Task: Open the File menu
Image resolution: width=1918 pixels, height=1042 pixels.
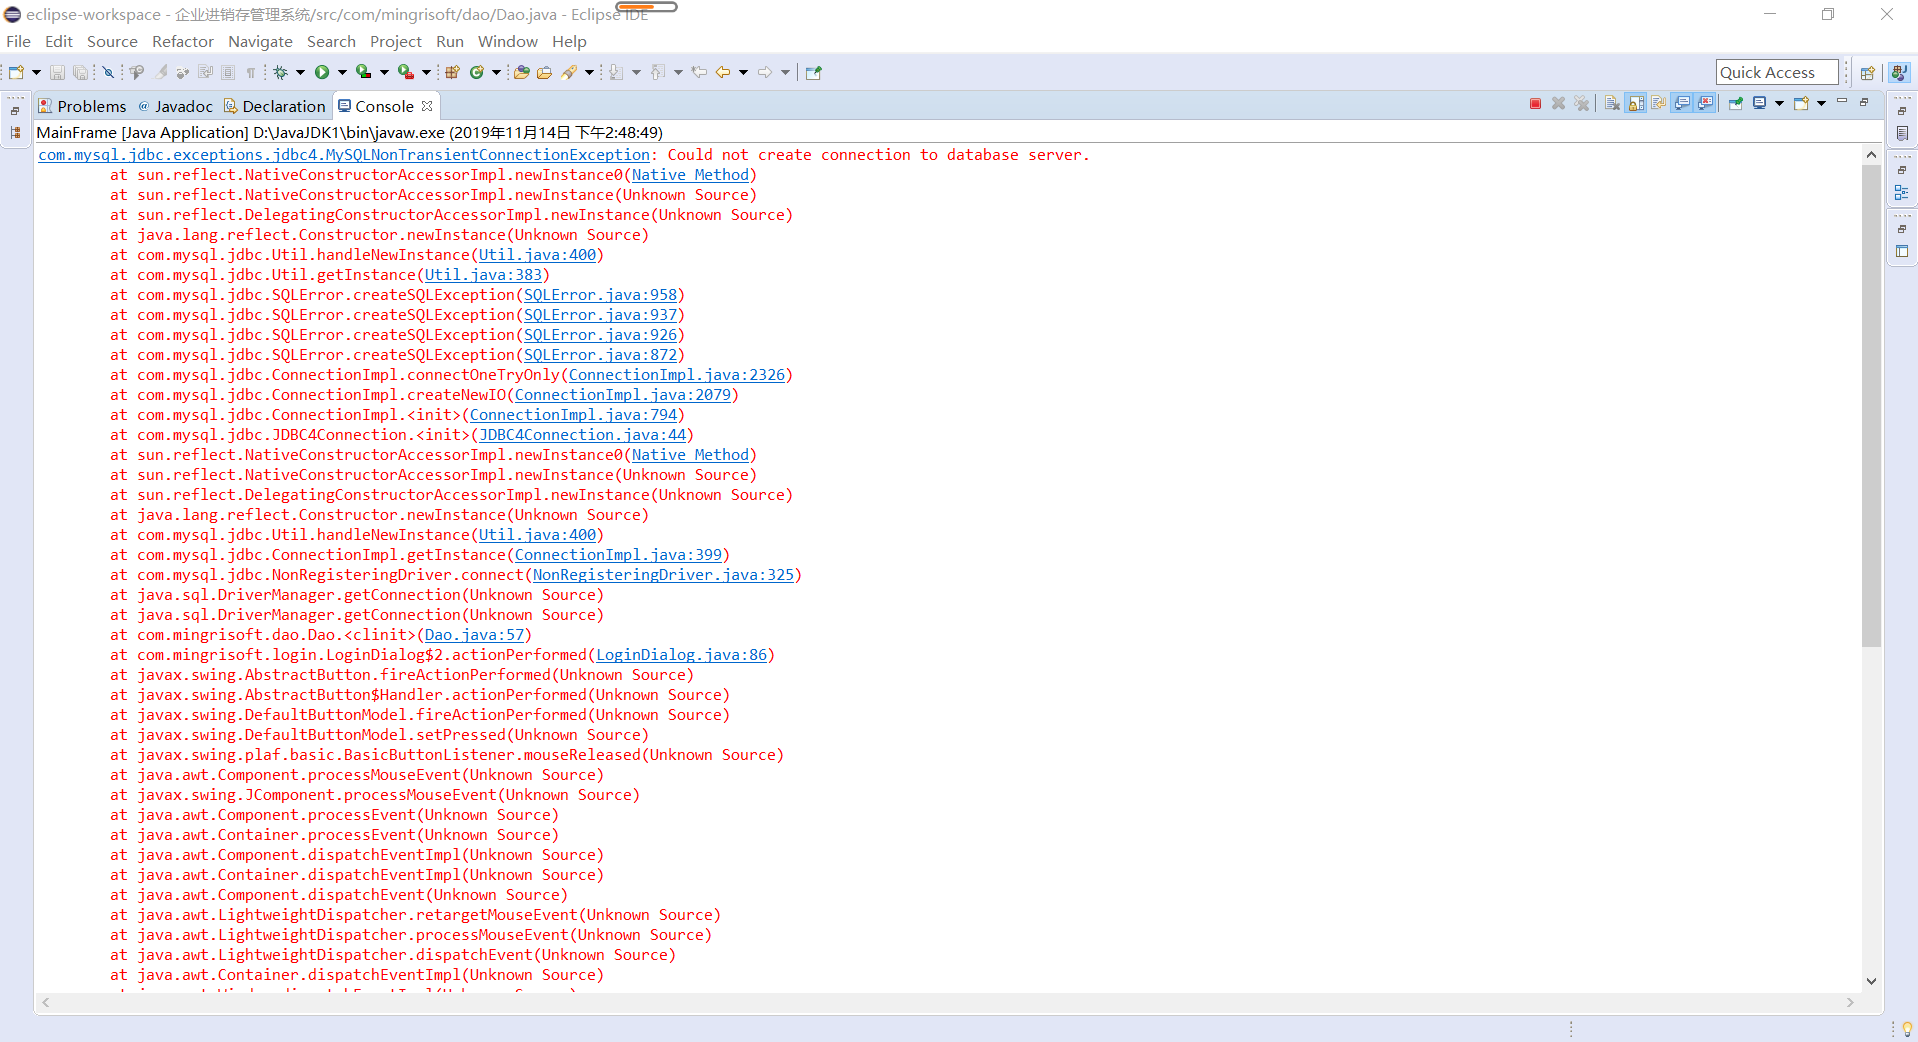Action: [18, 41]
